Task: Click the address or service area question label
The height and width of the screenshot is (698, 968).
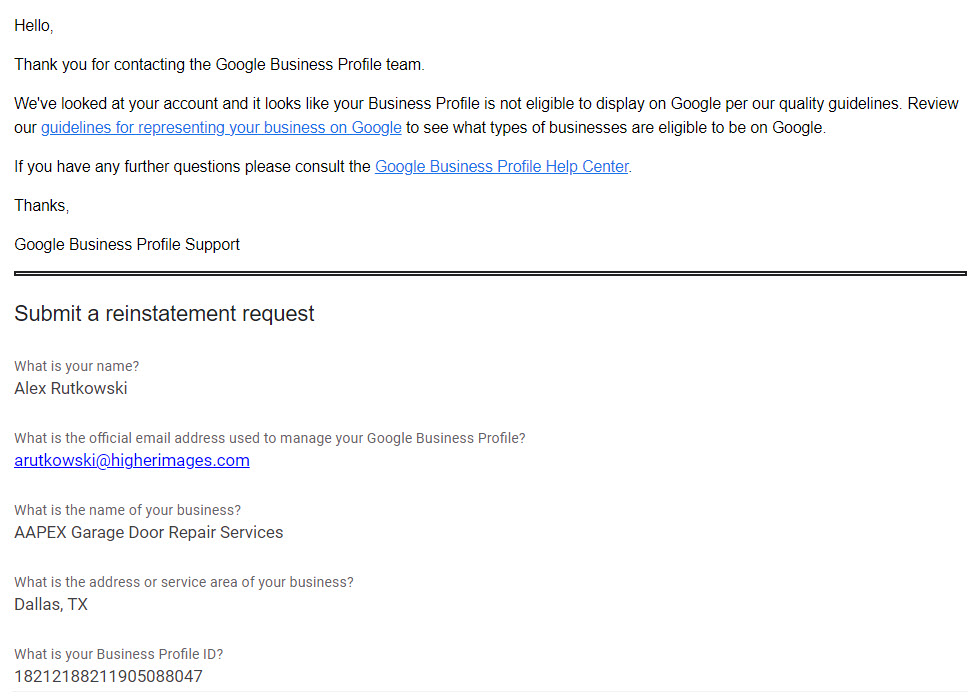Action: coord(184,582)
